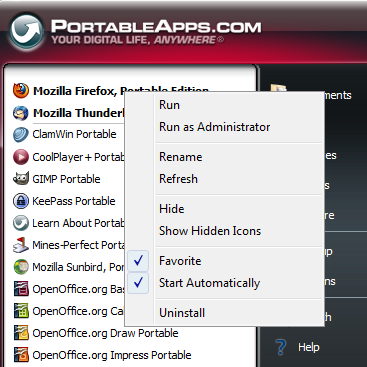
Task: Toggle Start Automatically off
Action: tap(209, 283)
